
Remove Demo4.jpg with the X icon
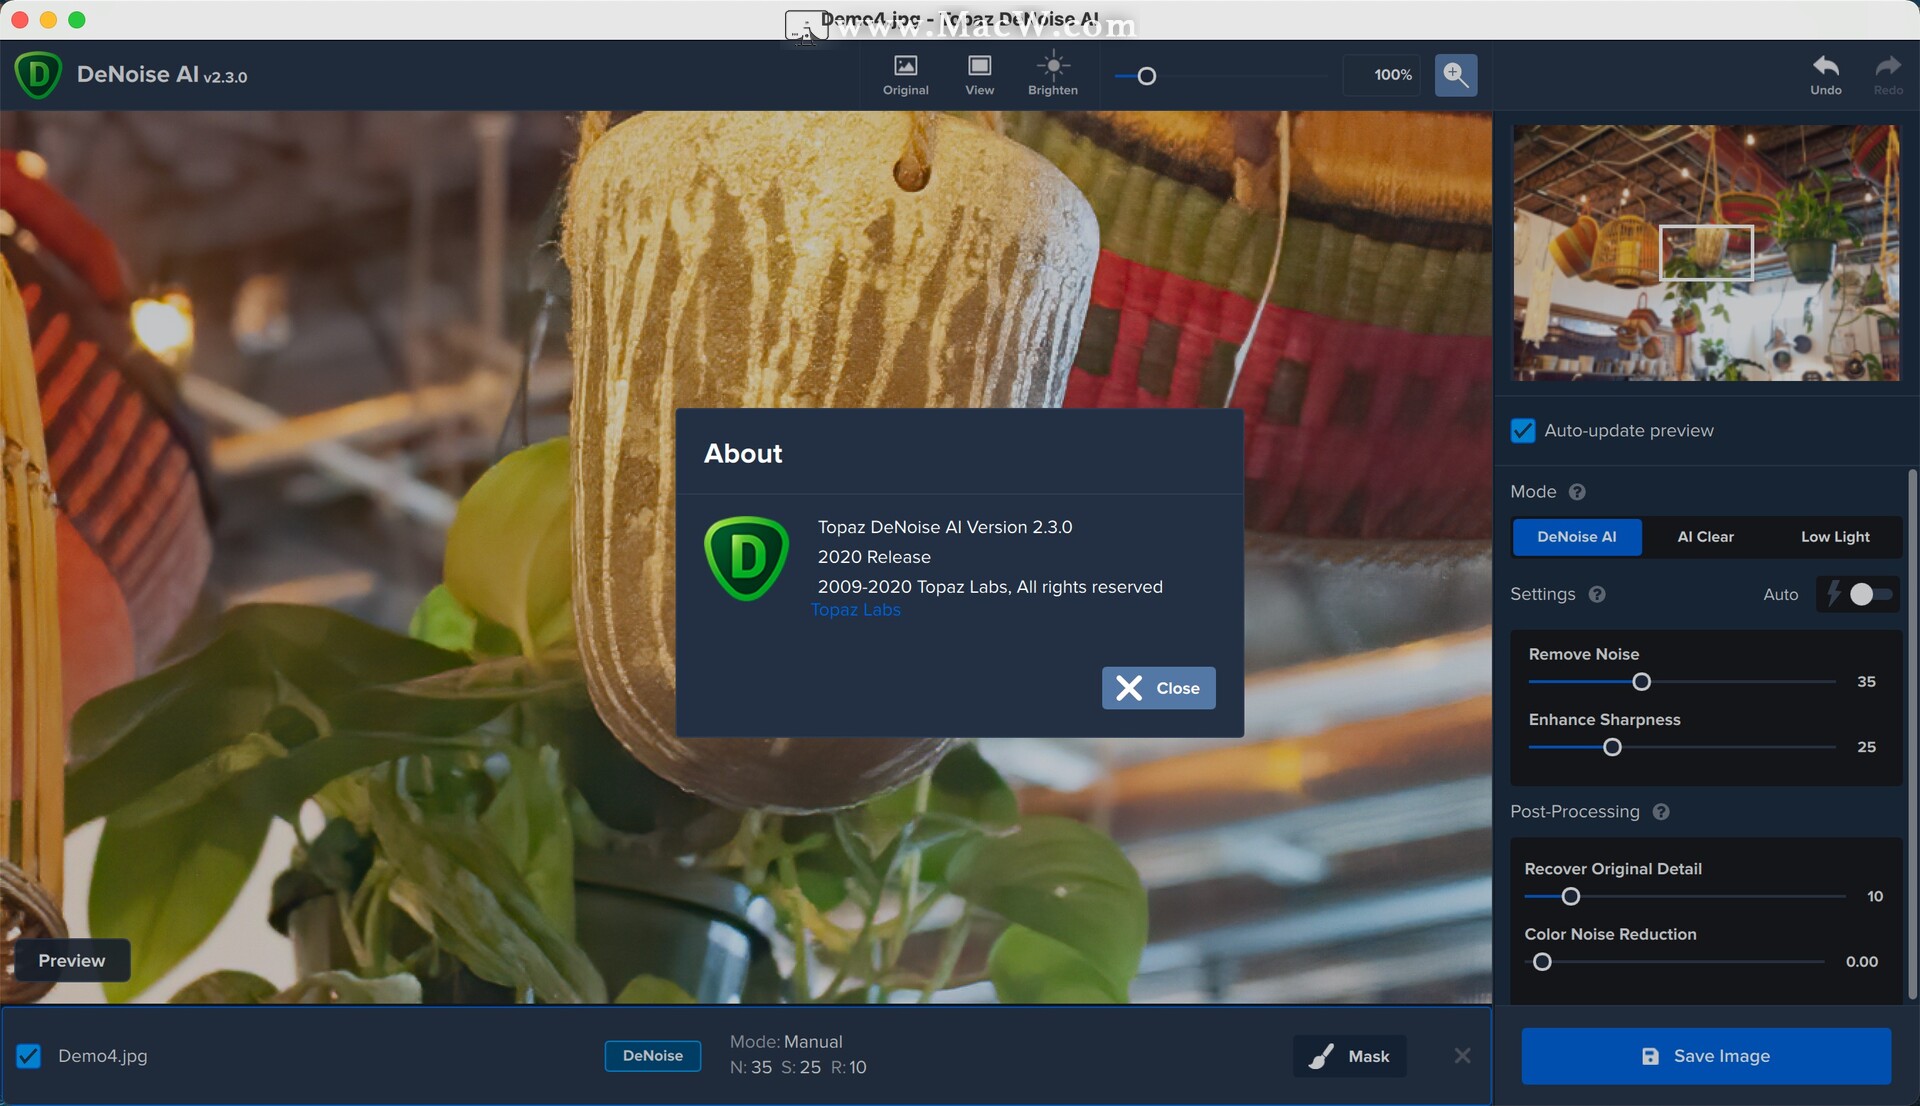pyautogui.click(x=1462, y=1056)
